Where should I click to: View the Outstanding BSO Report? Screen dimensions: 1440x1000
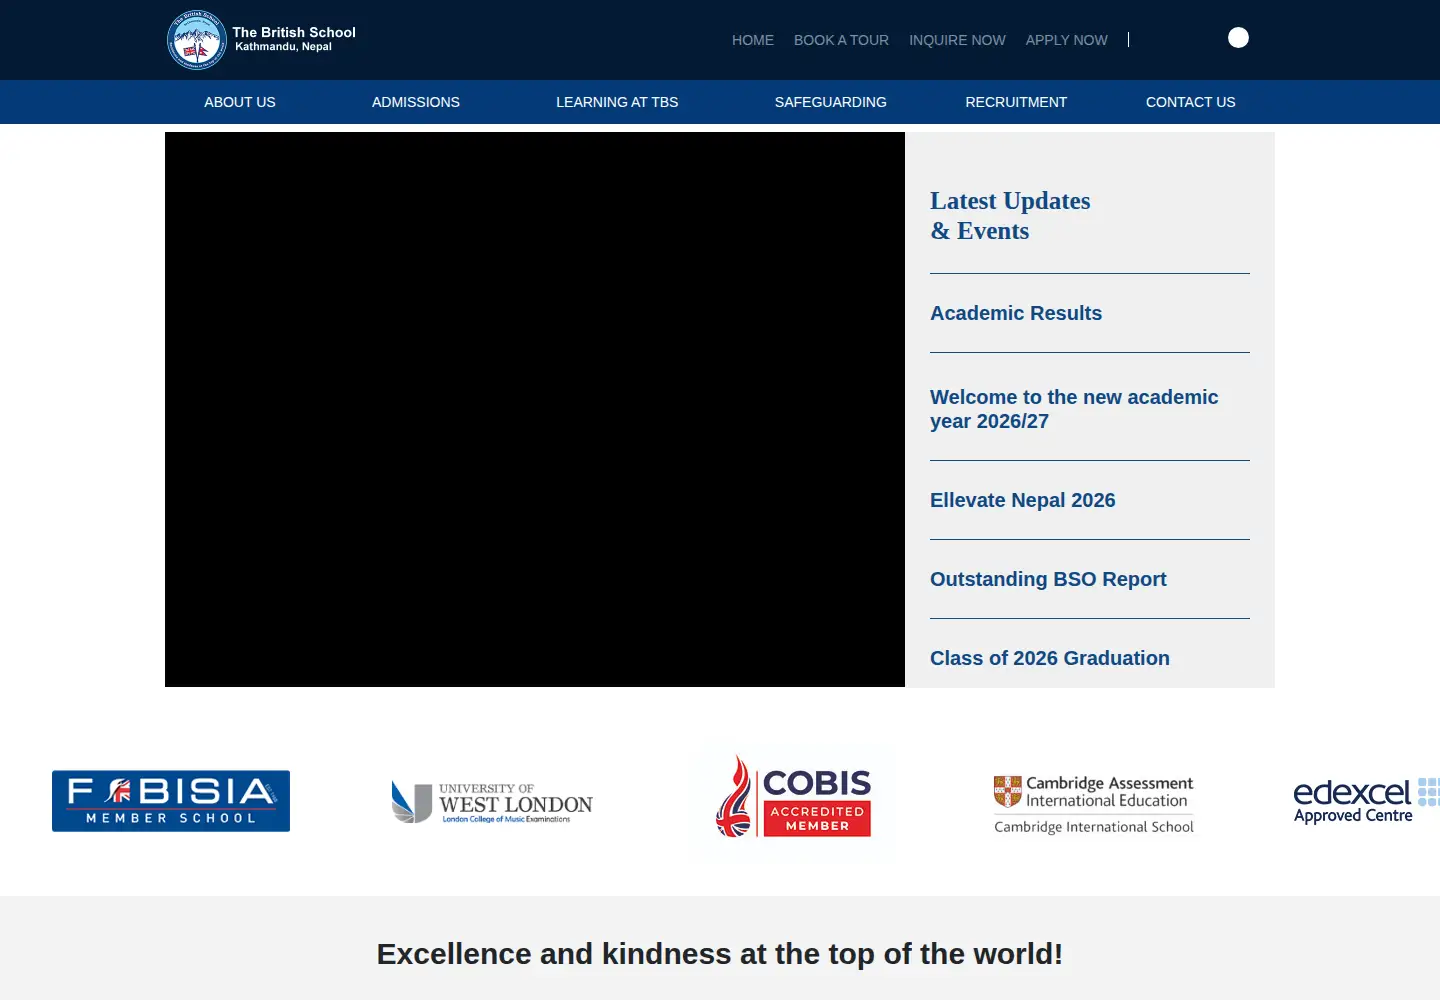[x=1048, y=579]
